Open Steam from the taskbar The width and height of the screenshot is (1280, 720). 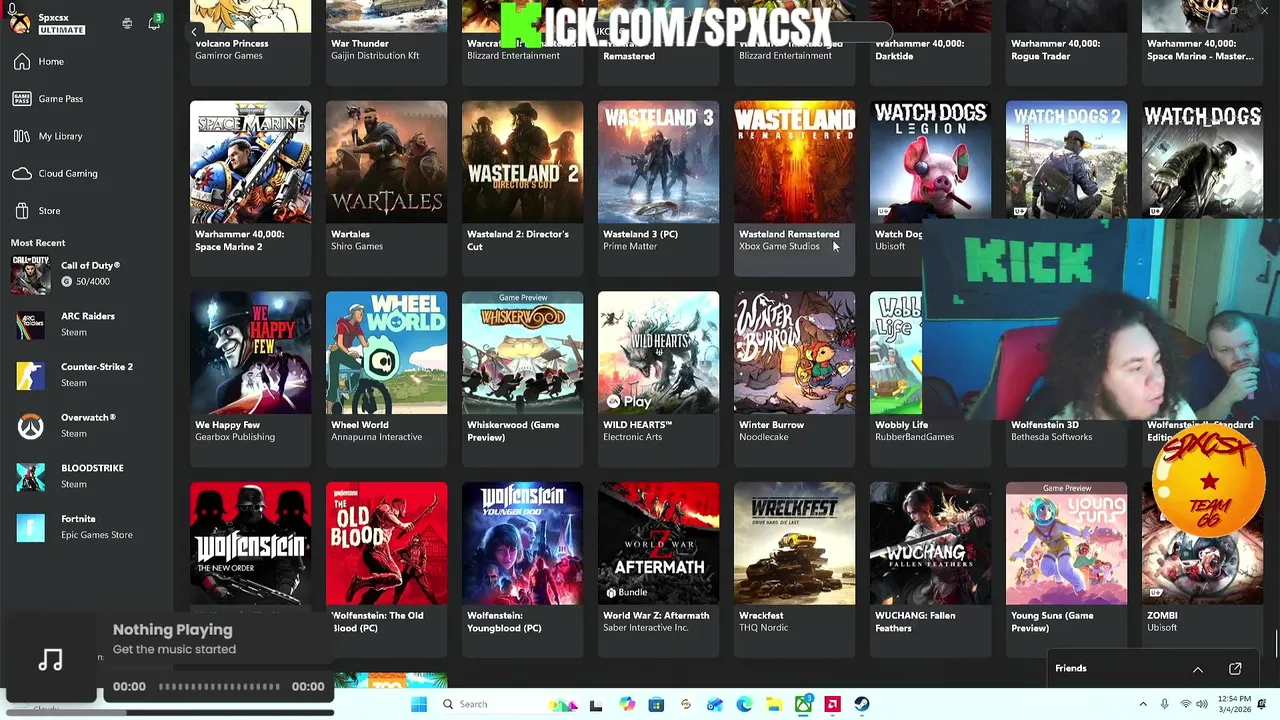861,705
